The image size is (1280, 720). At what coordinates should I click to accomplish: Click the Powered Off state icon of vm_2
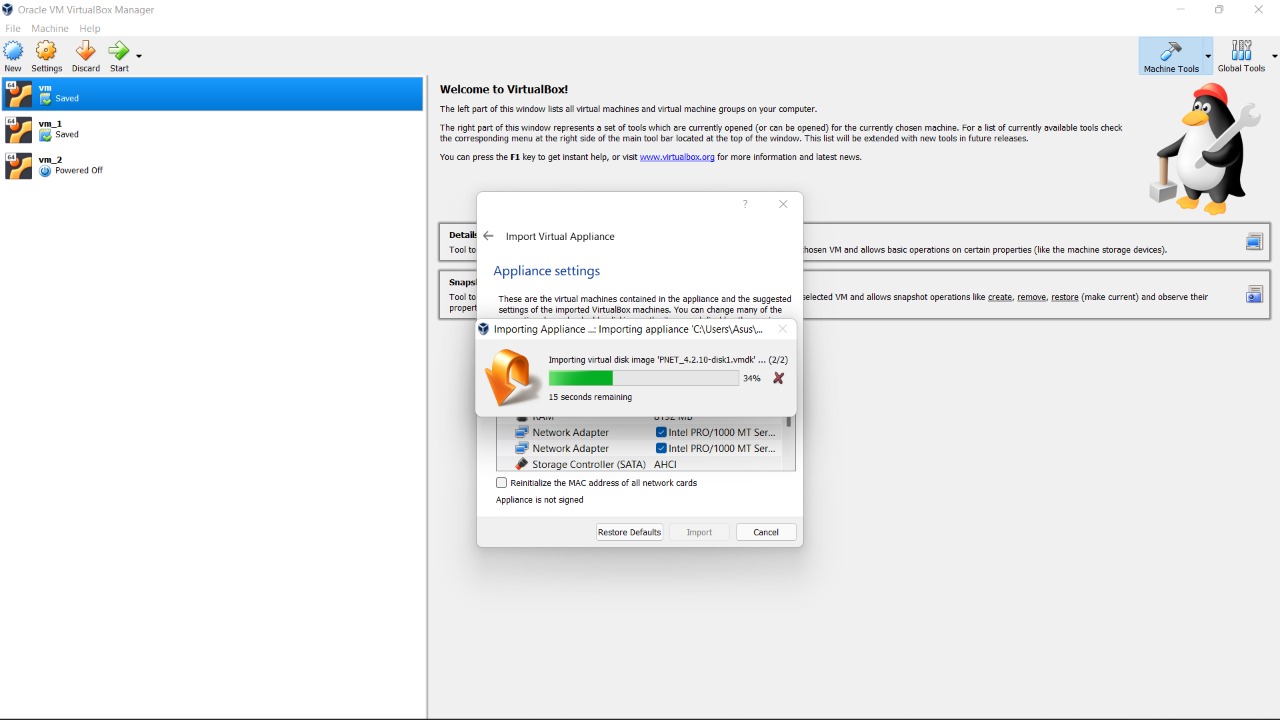click(45, 172)
